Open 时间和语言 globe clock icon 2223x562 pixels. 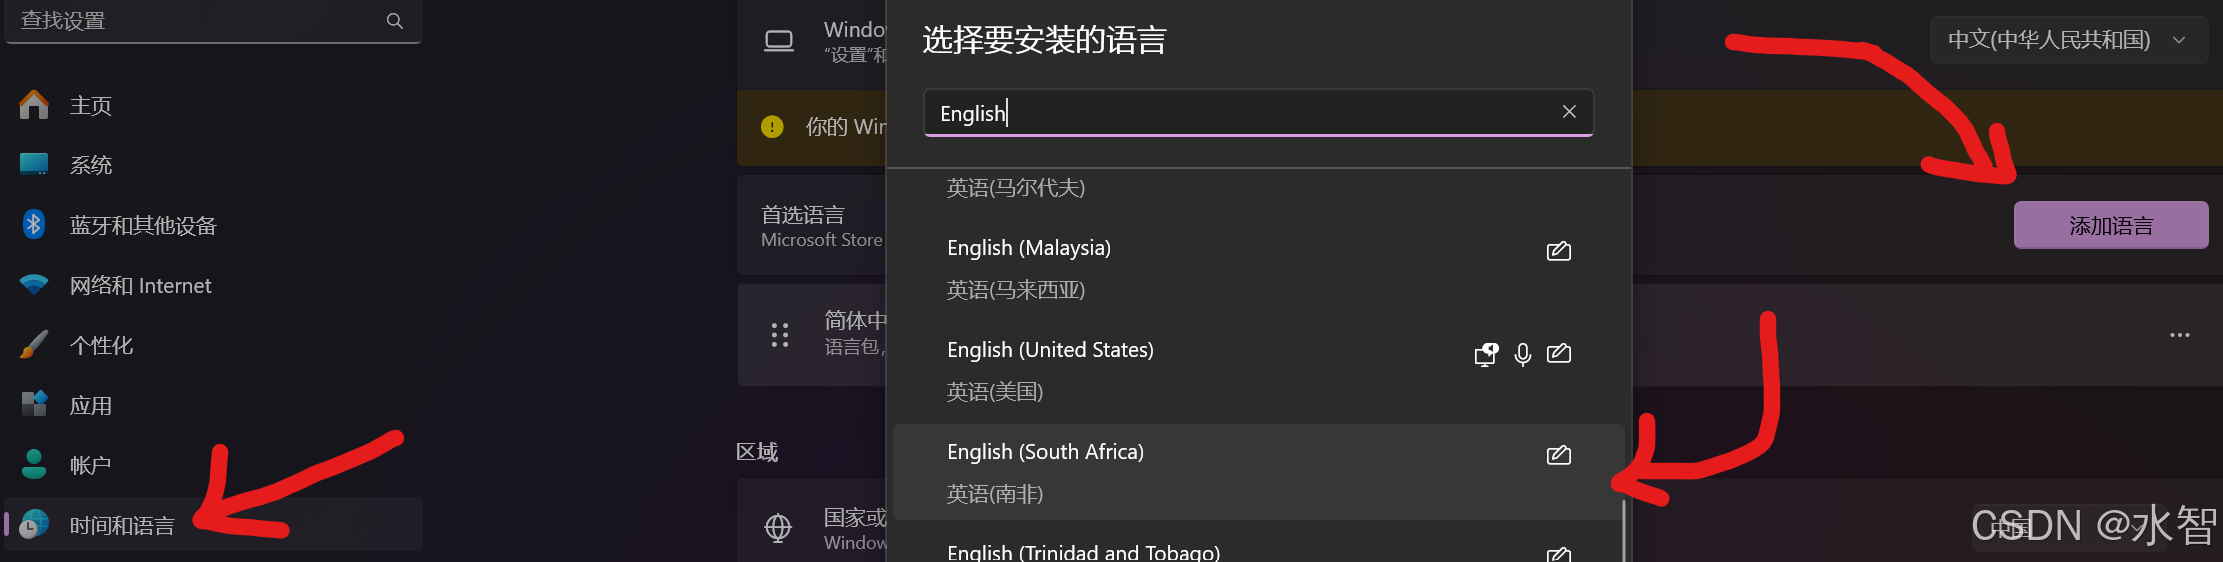point(34,524)
